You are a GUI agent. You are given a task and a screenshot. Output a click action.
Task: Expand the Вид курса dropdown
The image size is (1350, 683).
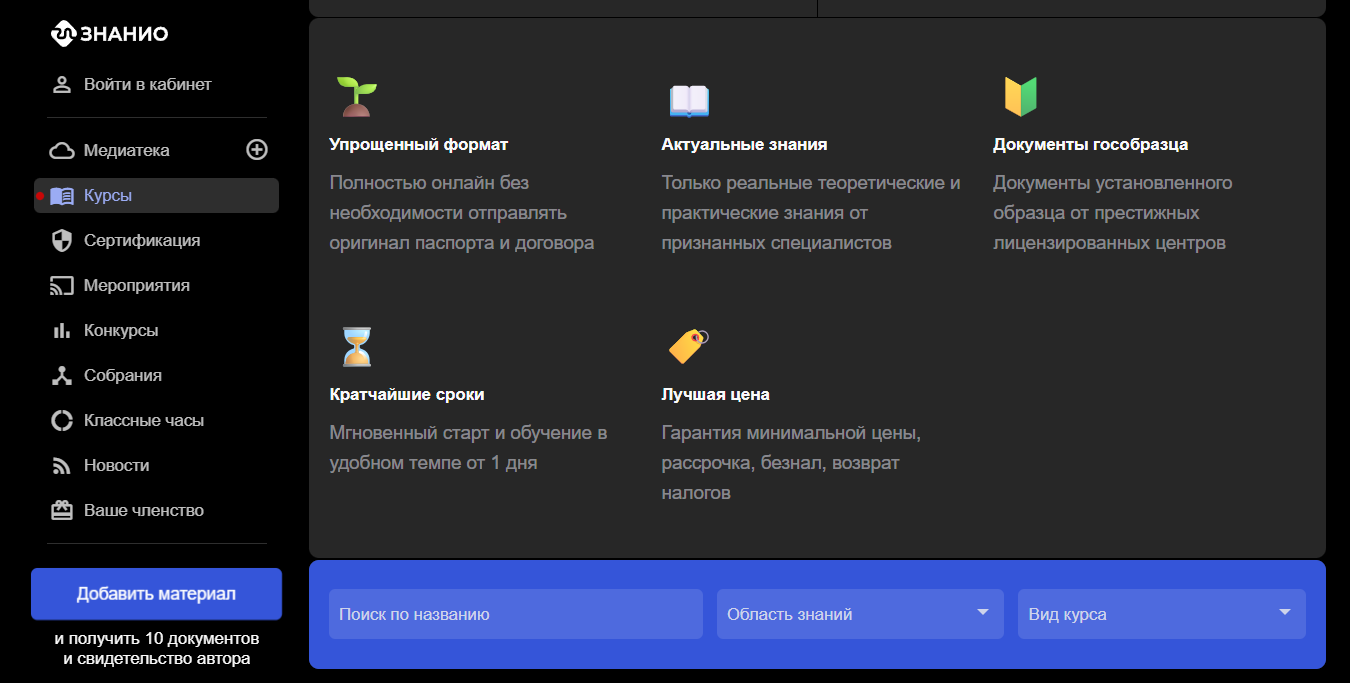(x=1160, y=614)
